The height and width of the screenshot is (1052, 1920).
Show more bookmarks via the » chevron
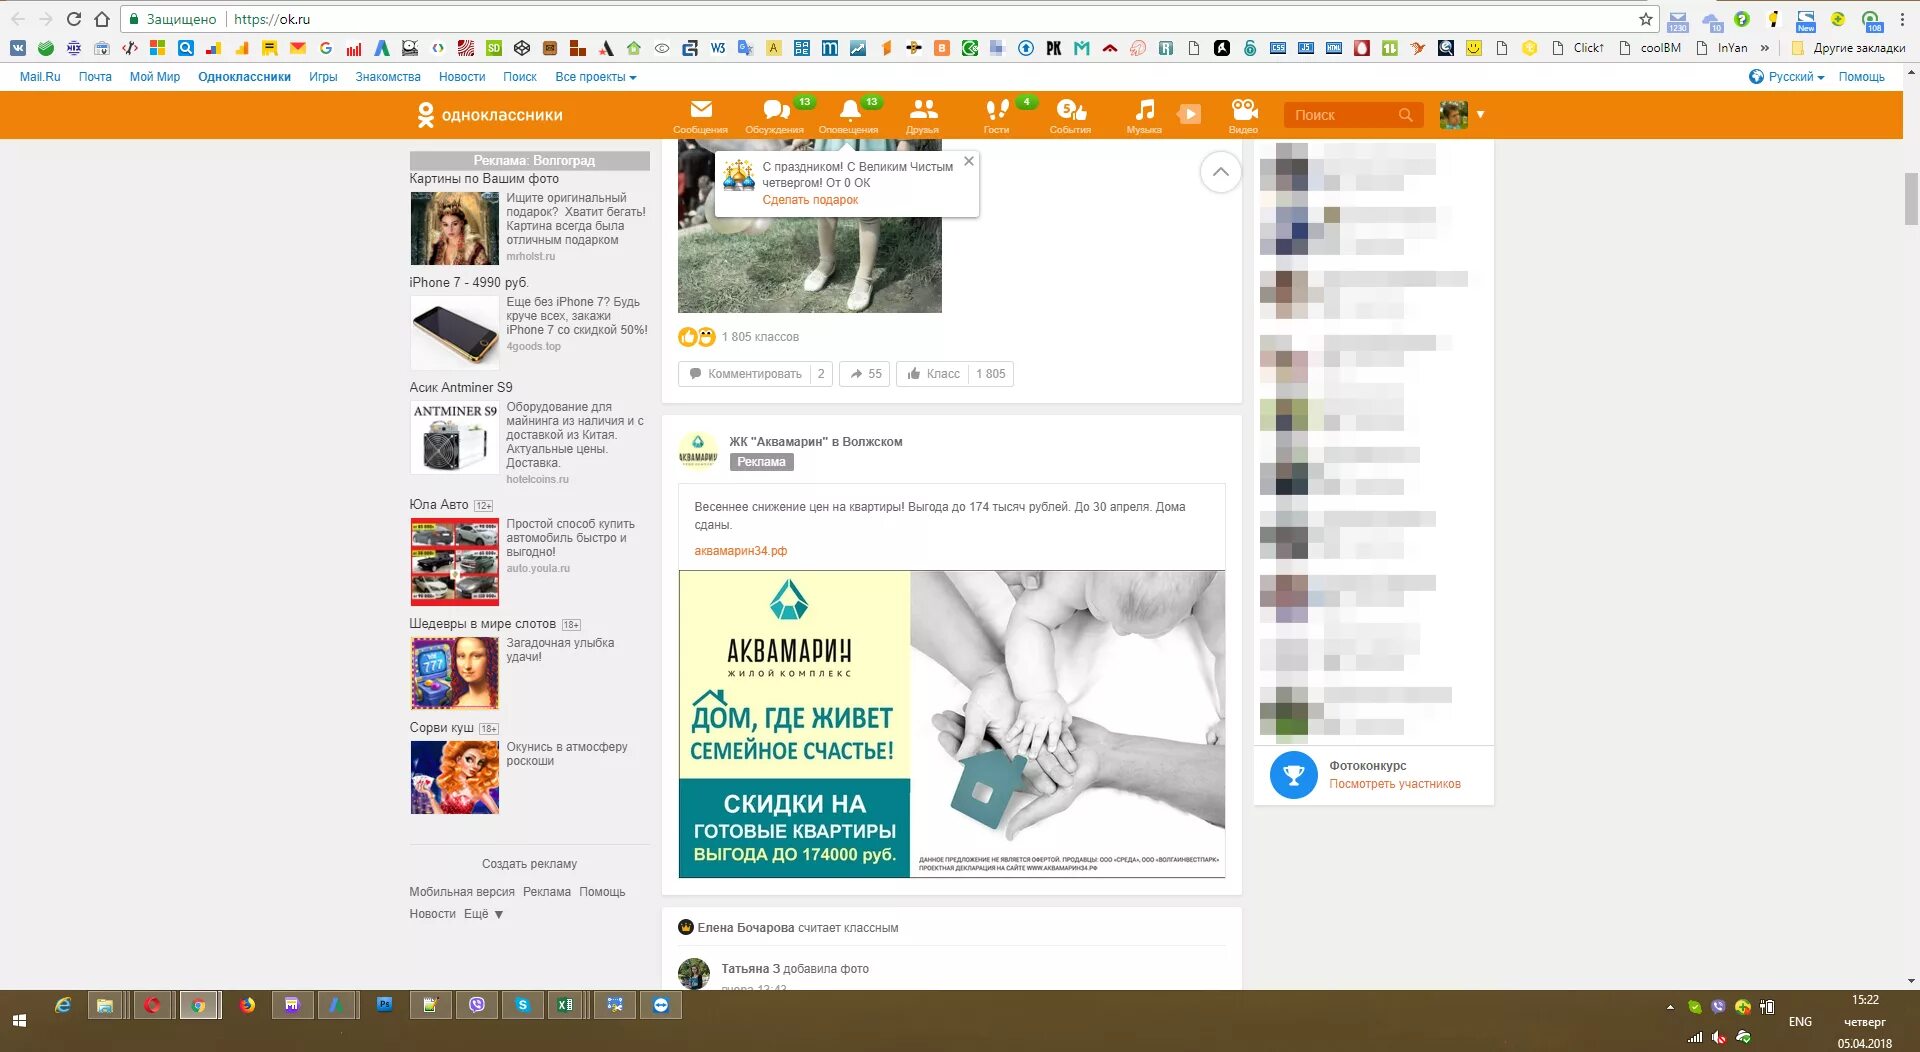(x=1765, y=48)
